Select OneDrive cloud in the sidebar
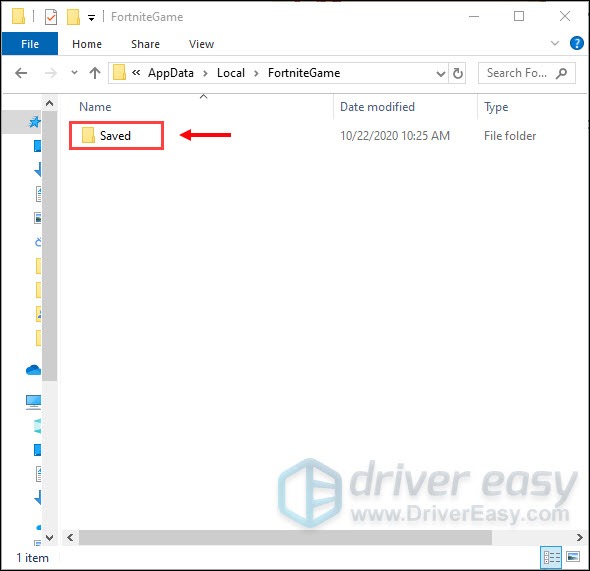 tap(33, 370)
